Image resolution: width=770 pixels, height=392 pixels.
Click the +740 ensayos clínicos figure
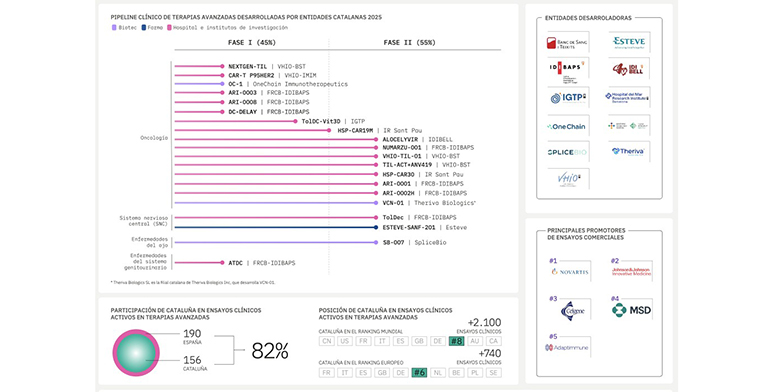490,354
